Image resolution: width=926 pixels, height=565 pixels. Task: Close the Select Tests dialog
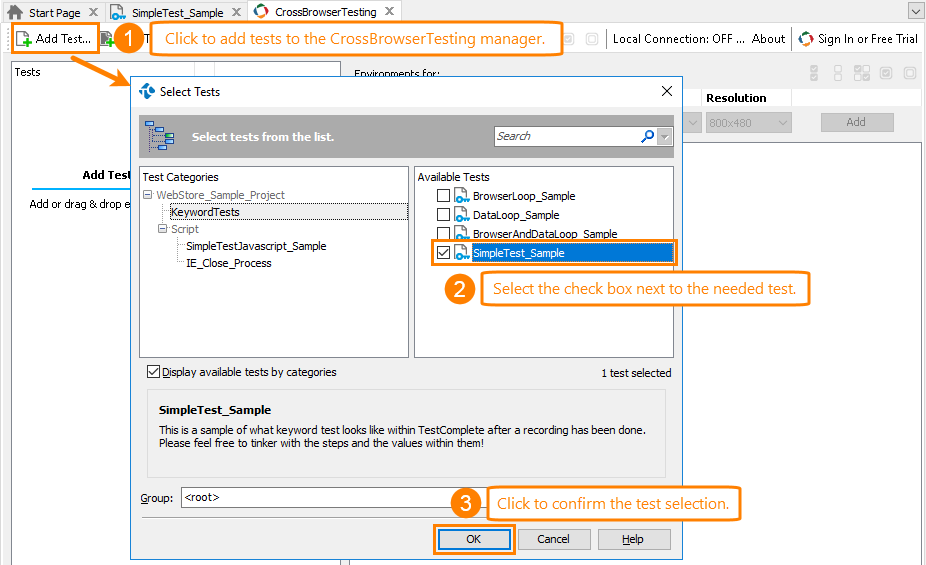667,91
